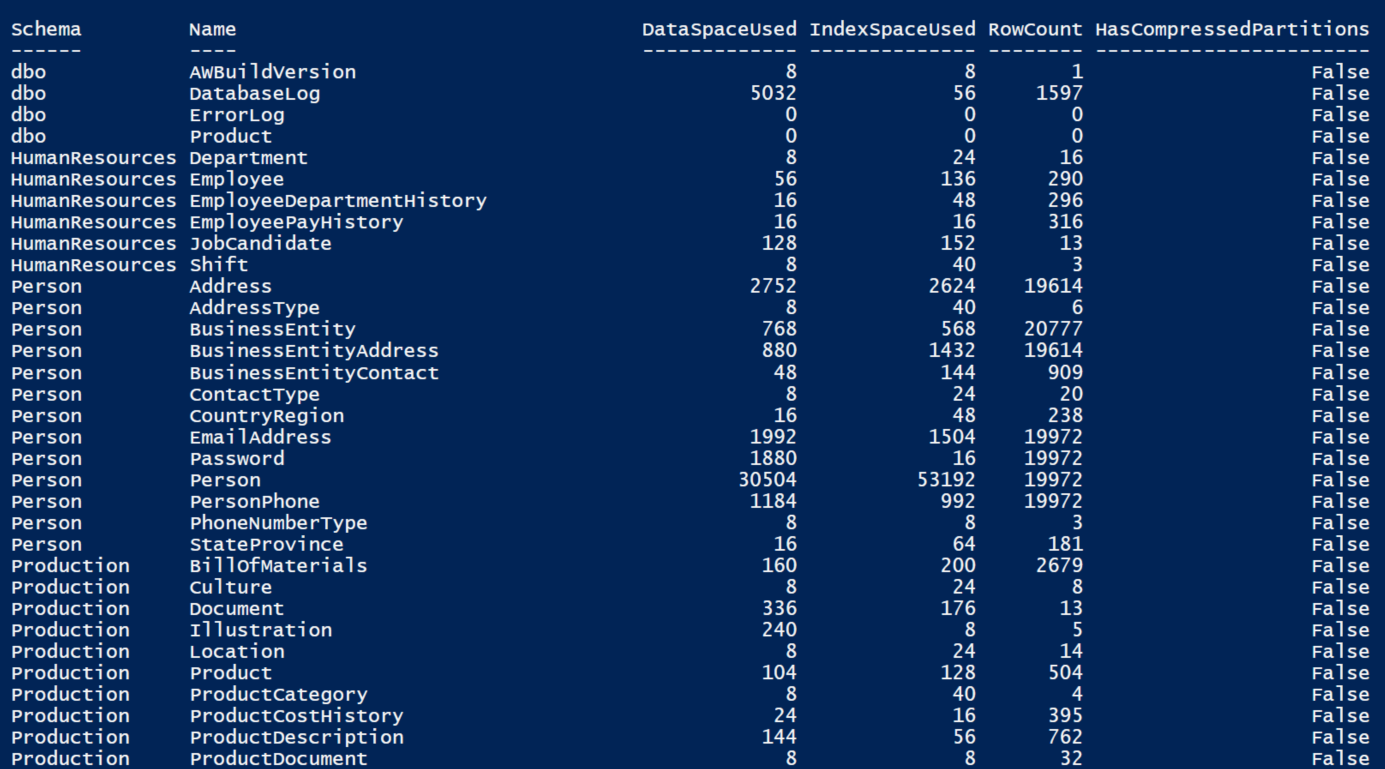Click the index space value 53192

point(945,480)
